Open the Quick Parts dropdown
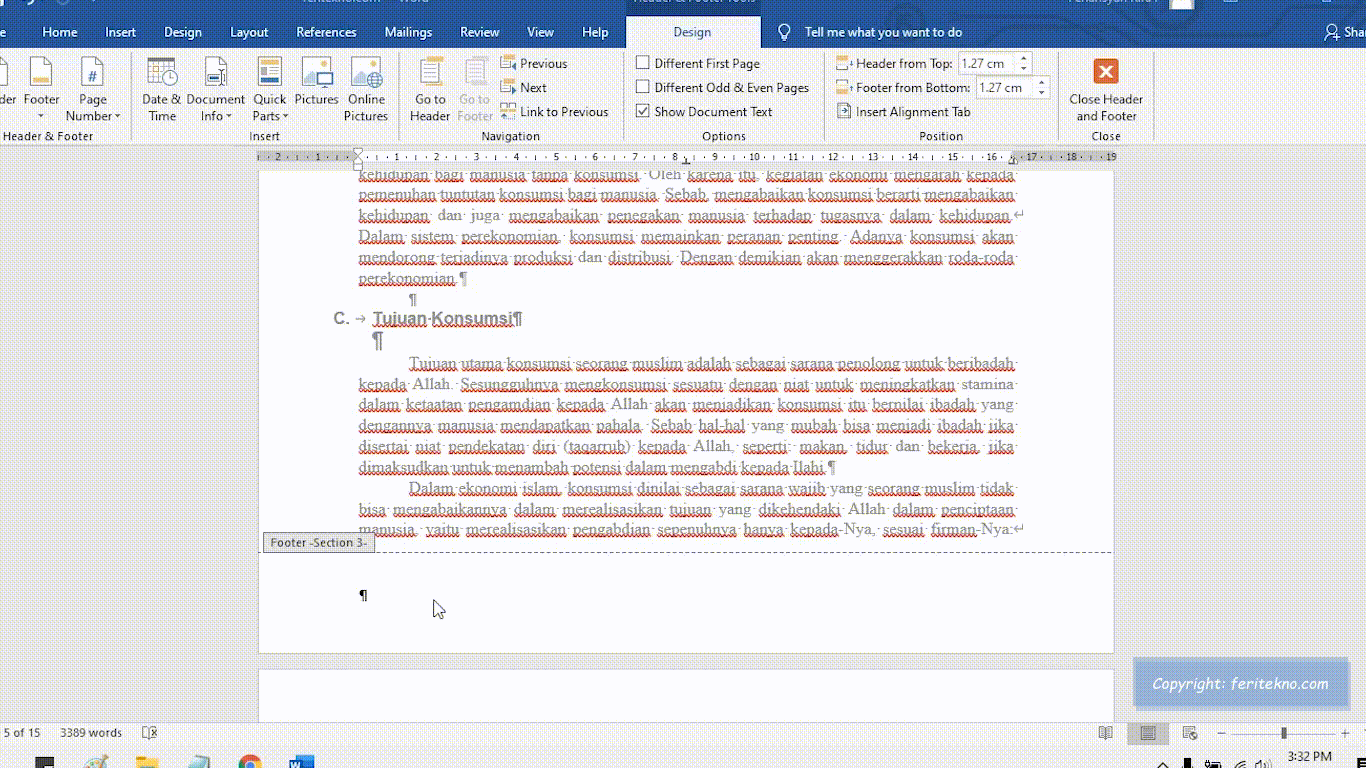Image resolution: width=1366 pixels, height=768 pixels. pos(269,90)
